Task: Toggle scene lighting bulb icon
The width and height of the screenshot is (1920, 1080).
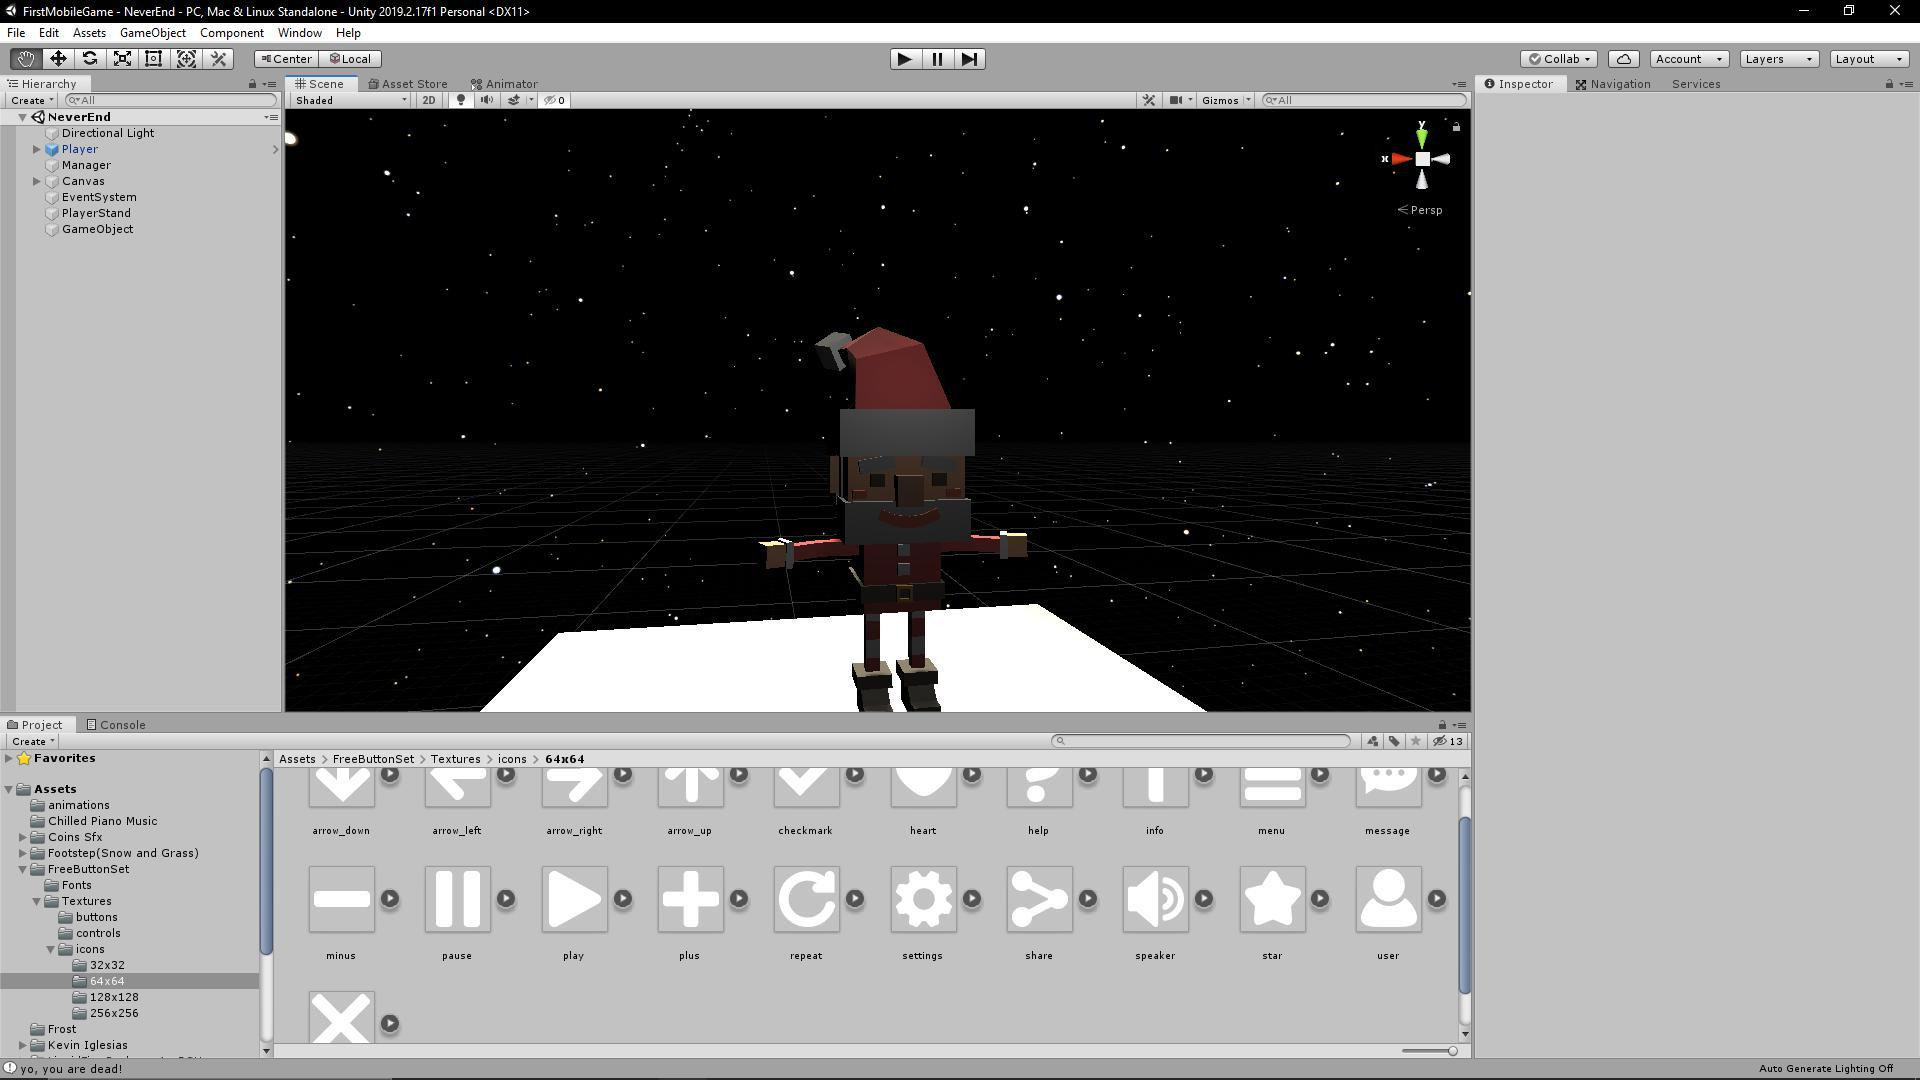Action: point(461,100)
